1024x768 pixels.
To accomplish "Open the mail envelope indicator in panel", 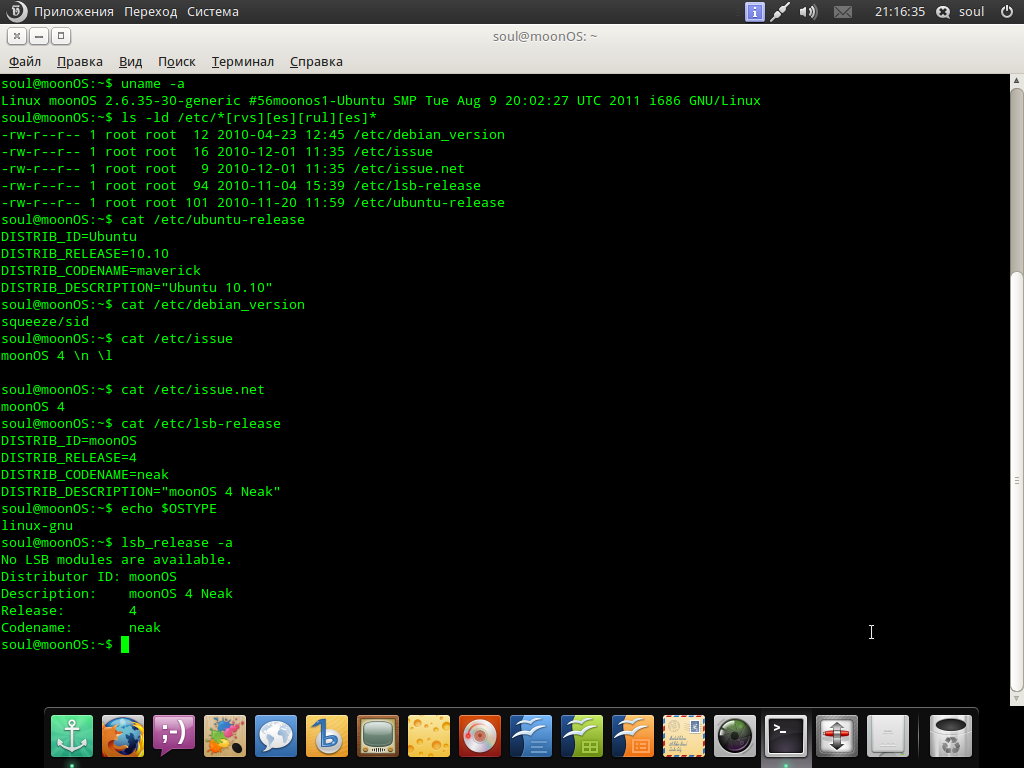I will coord(842,12).
